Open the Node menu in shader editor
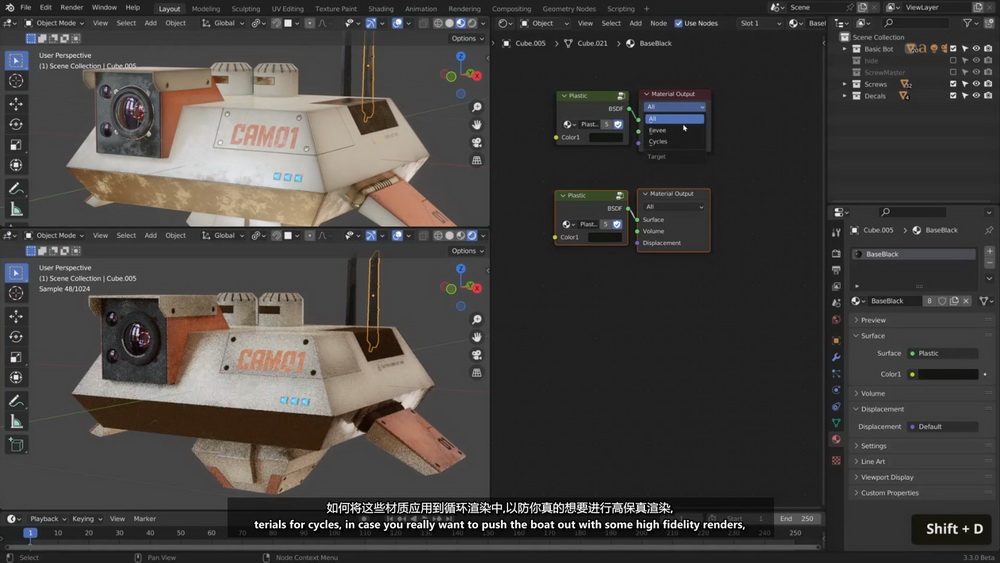The height and width of the screenshot is (563, 1000). click(x=658, y=23)
